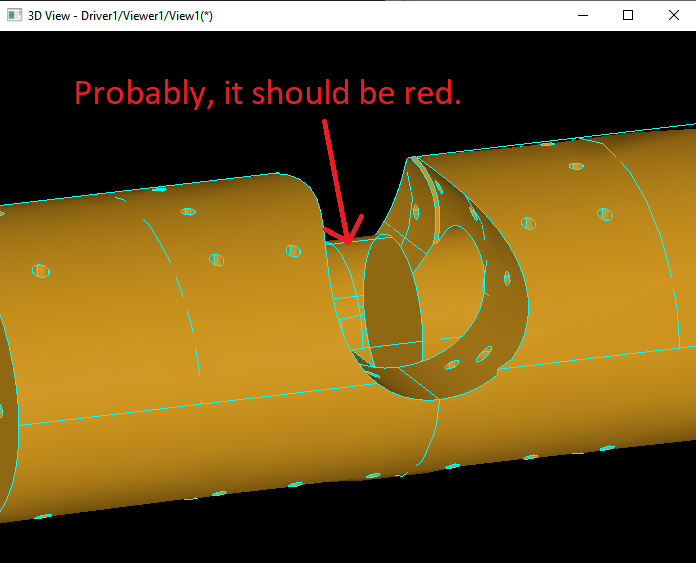Select the topmost hole on left cylinder body

[188, 211]
